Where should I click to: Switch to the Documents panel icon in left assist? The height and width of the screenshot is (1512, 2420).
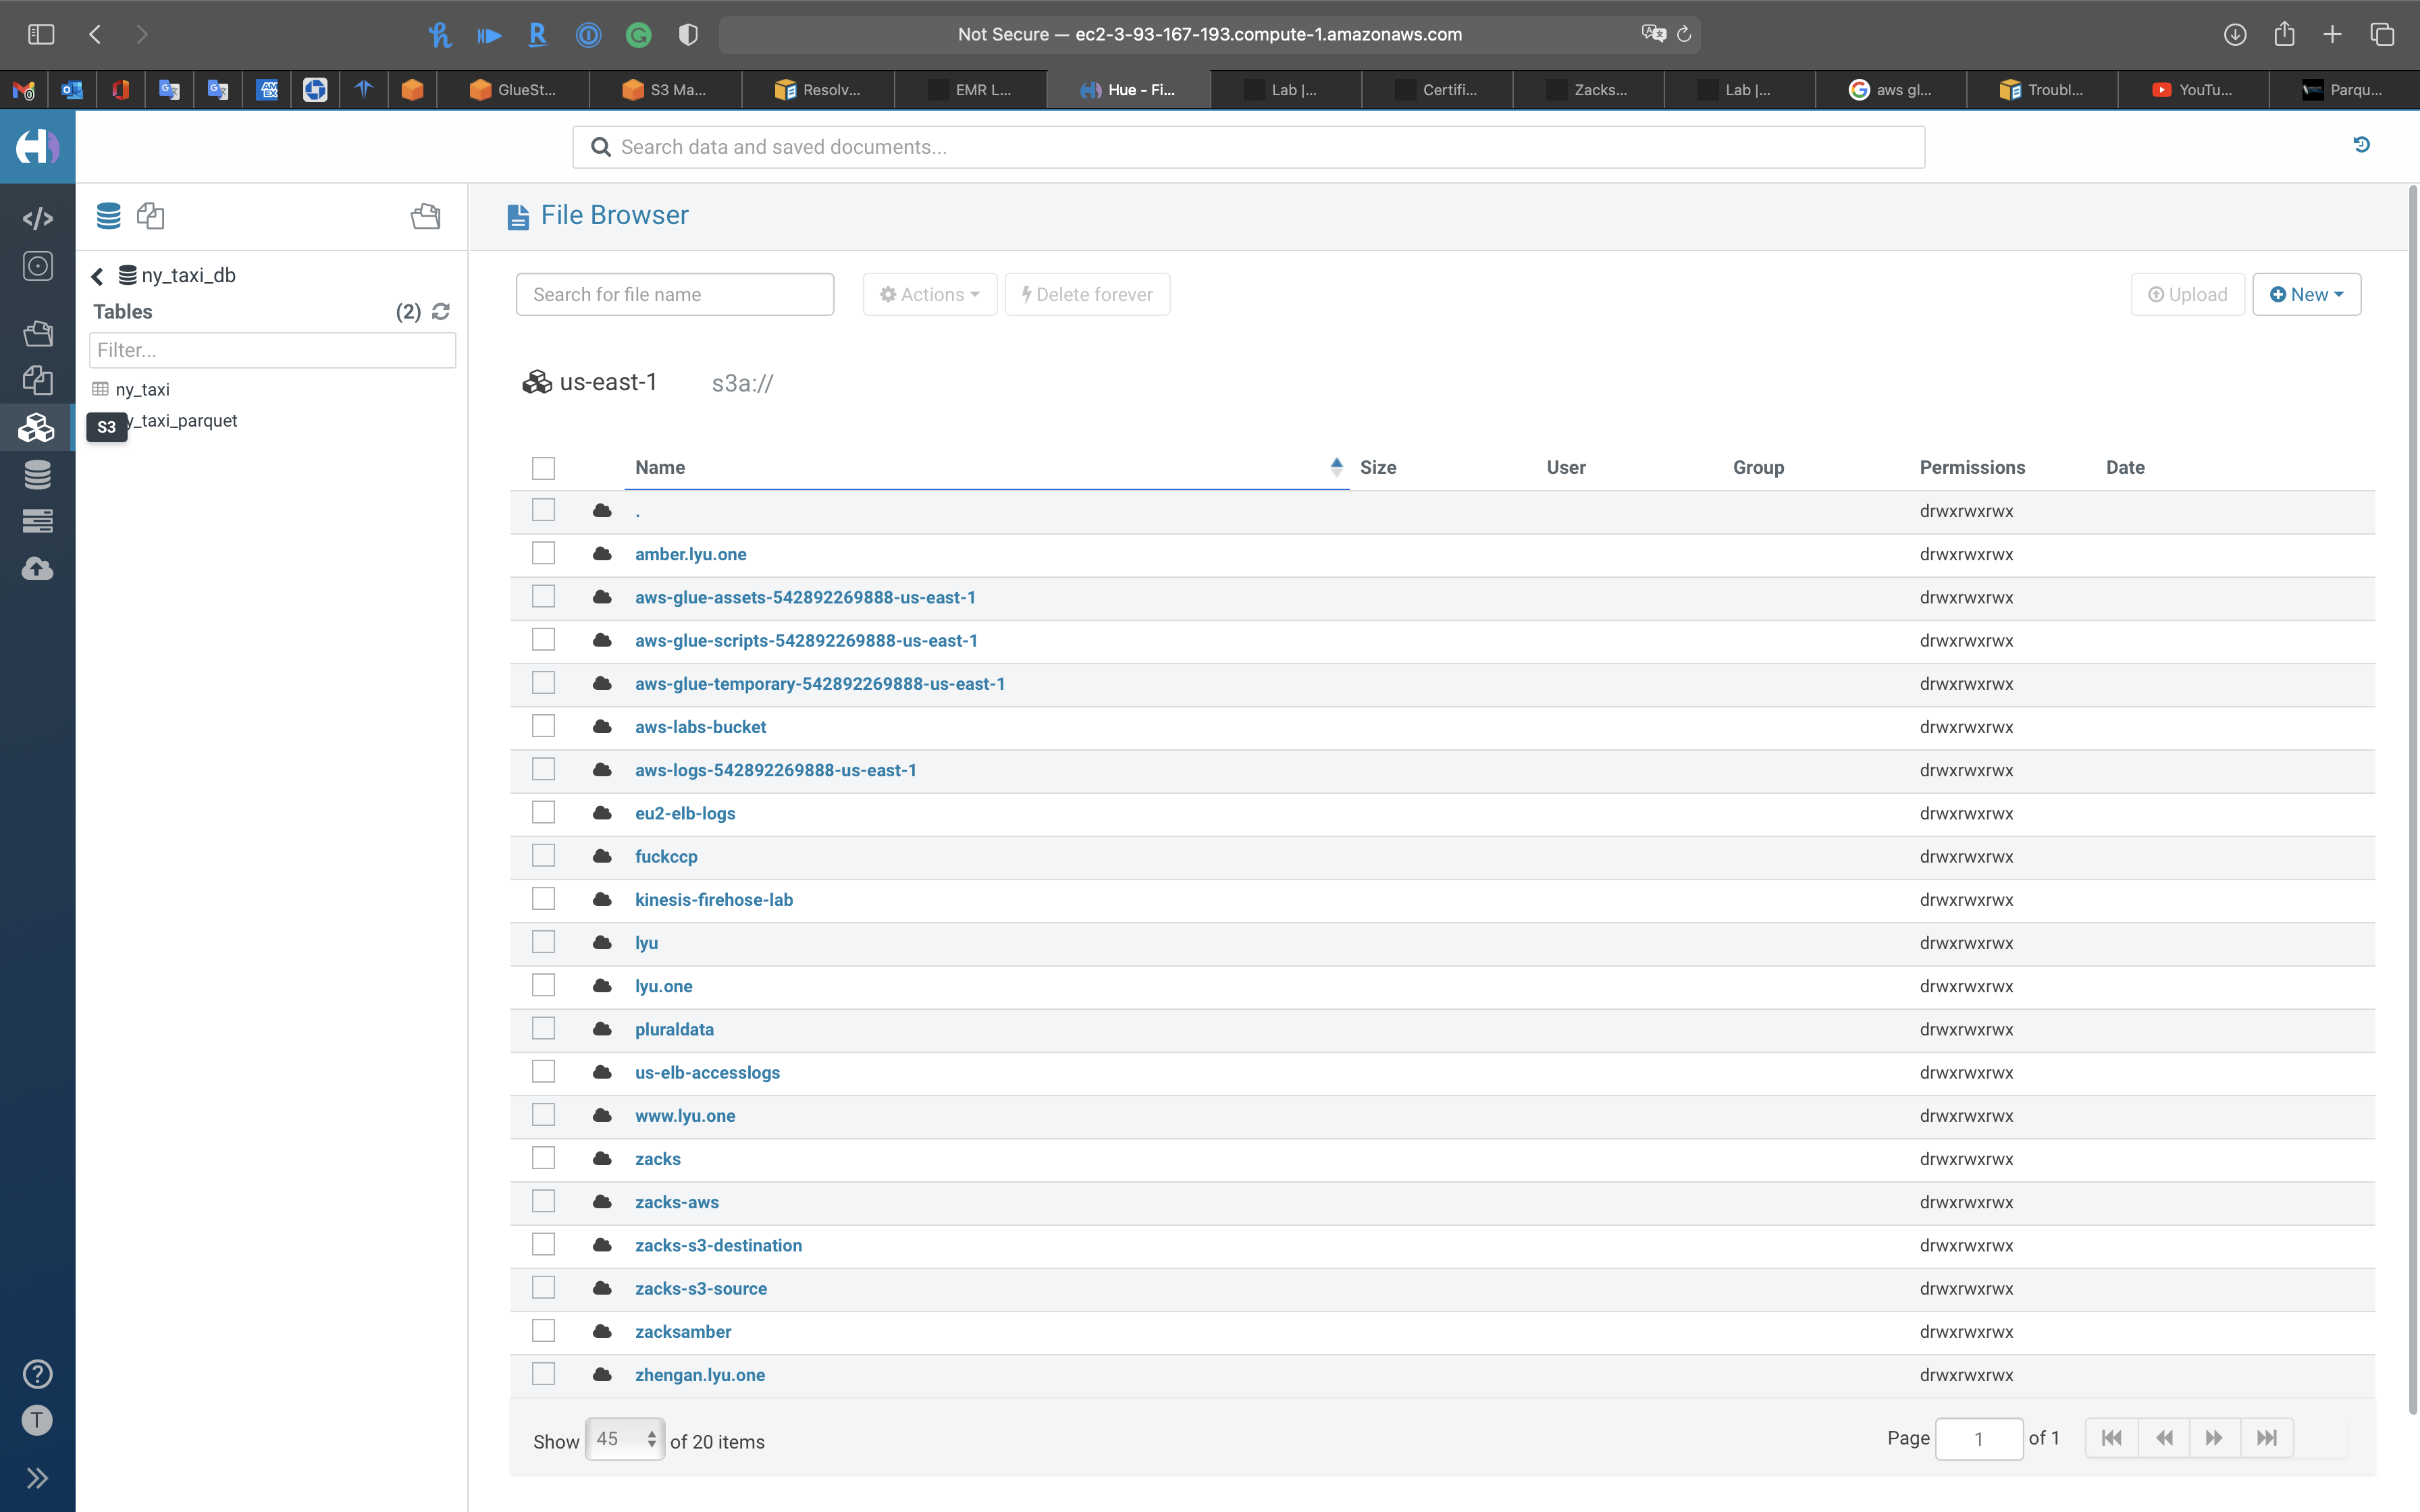pyautogui.click(x=151, y=216)
